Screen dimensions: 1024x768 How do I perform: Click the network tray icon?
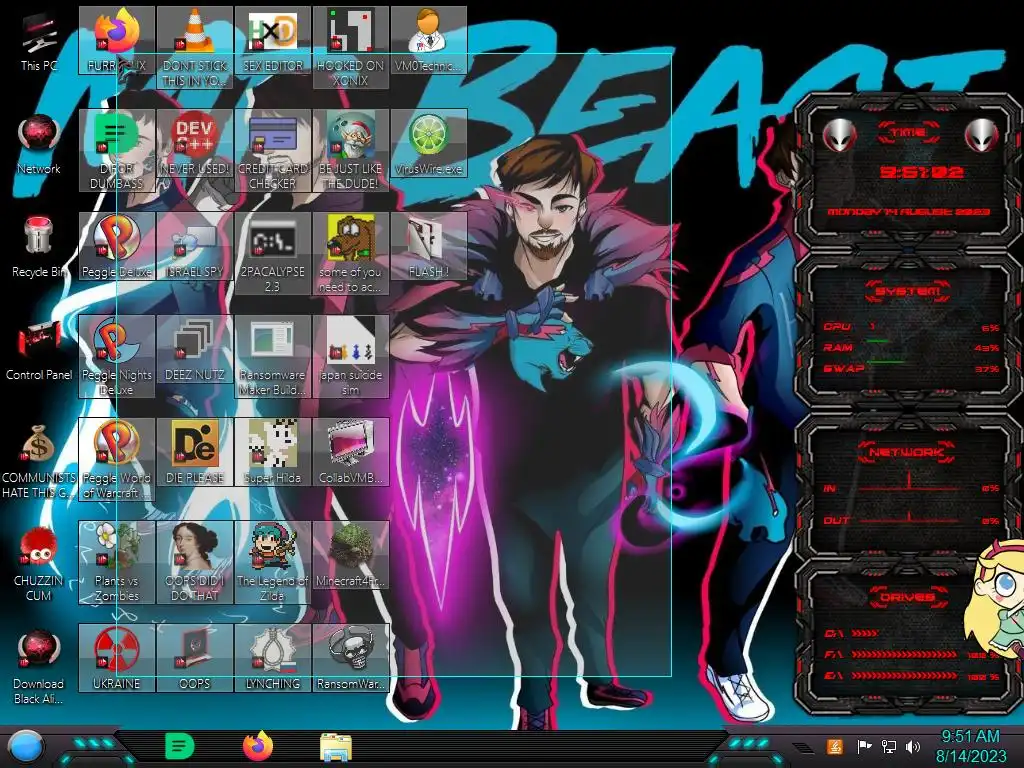pyautogui.click(x=889, y=746)
